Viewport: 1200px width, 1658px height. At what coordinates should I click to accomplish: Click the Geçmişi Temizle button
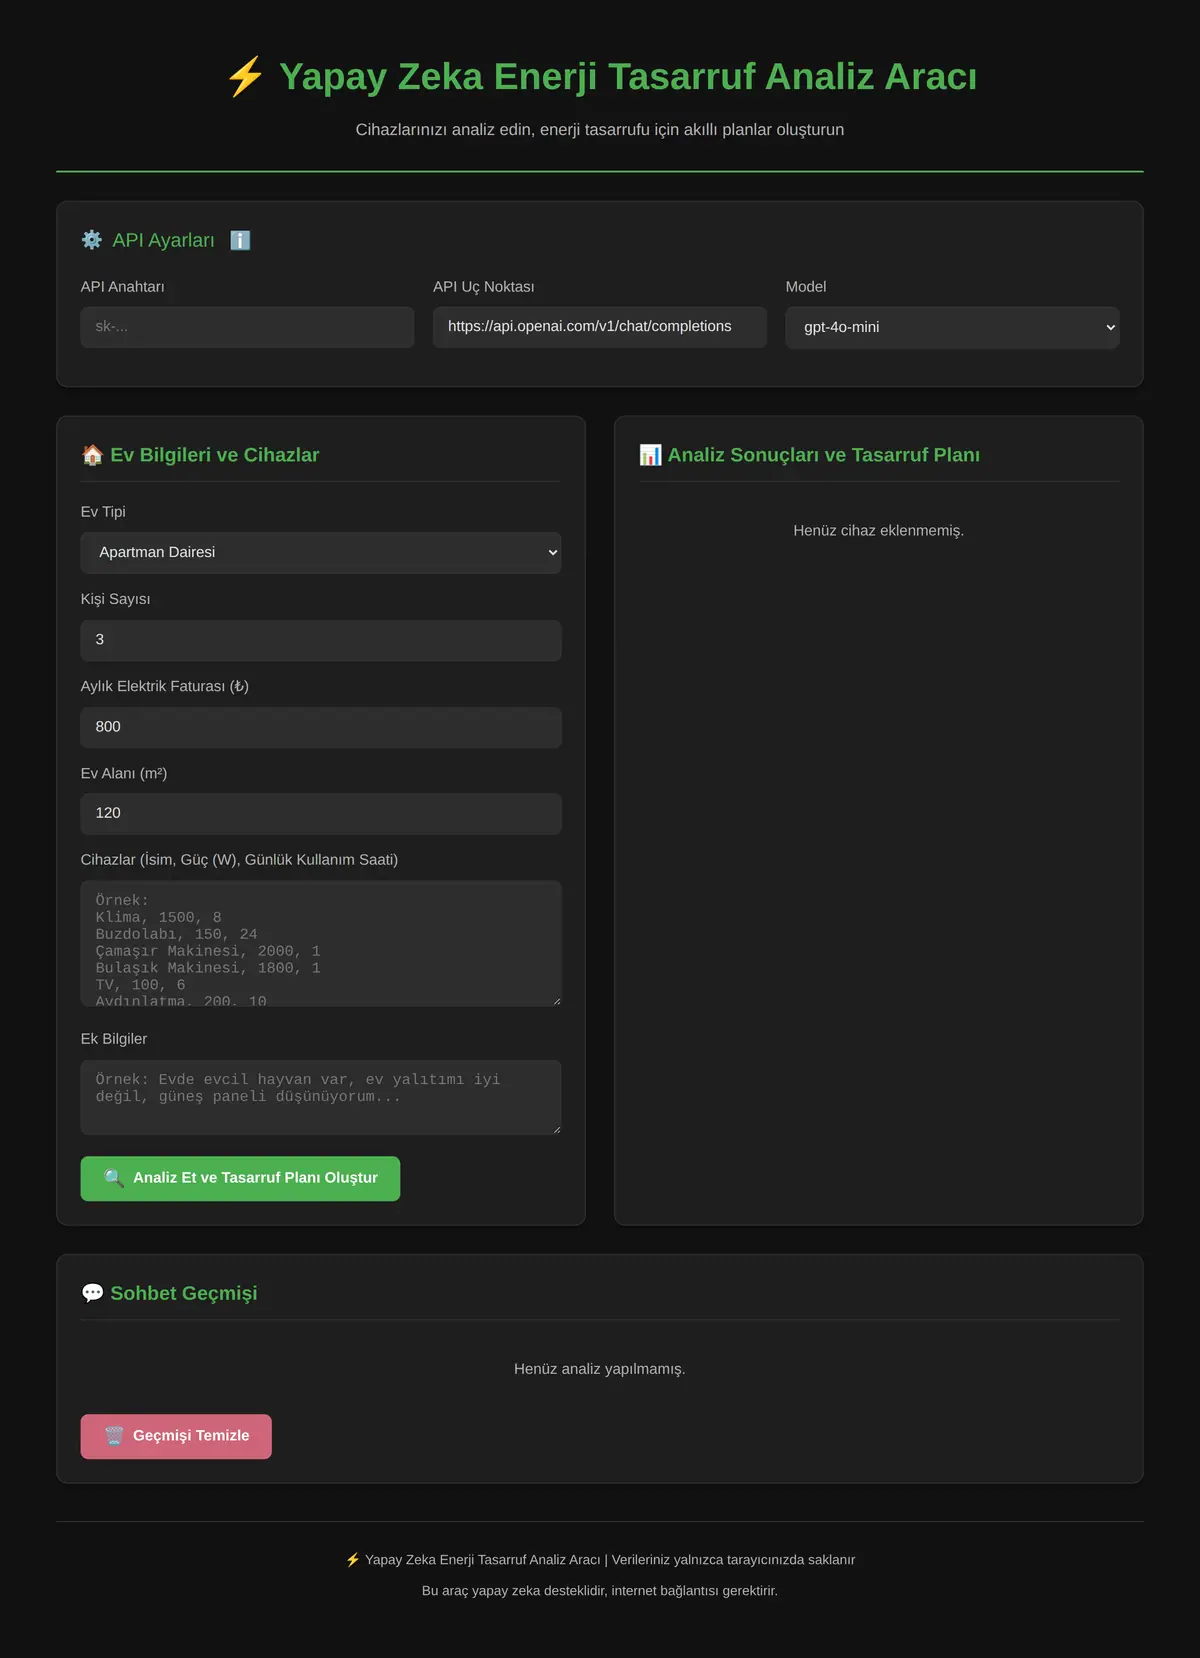[176, 1436]
